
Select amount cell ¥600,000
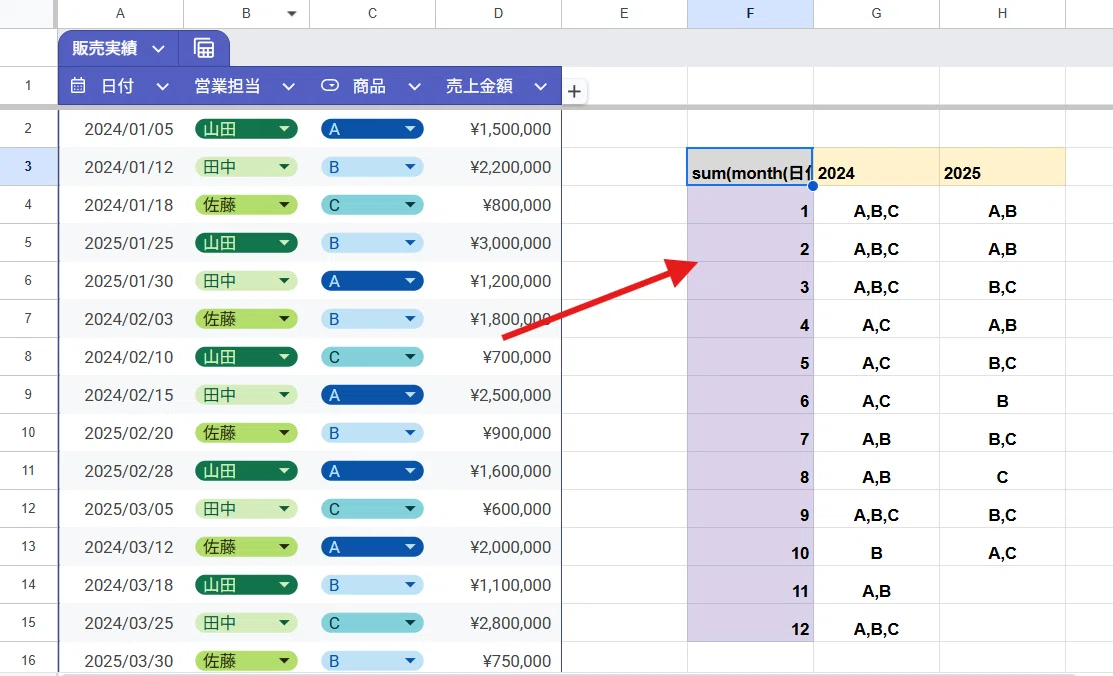pos(498,509)
